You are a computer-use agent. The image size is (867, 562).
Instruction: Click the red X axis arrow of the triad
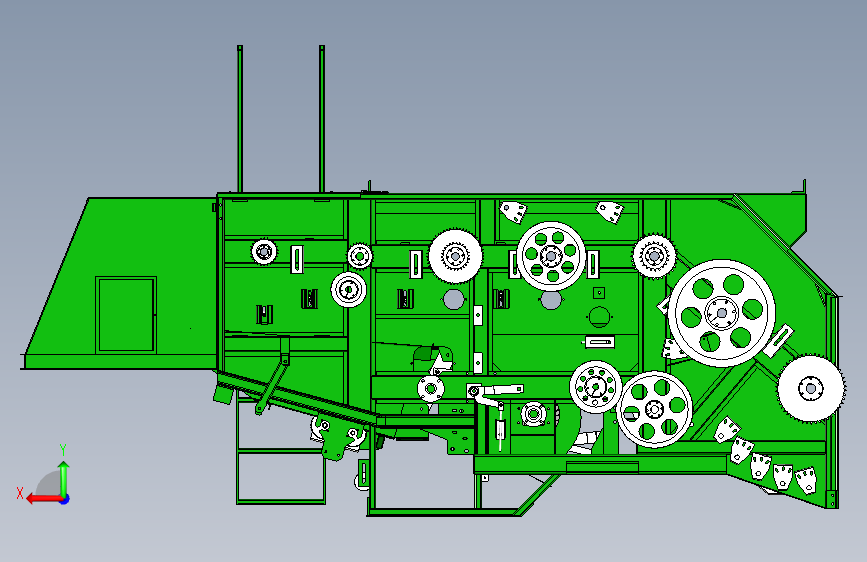pos(44,499)
